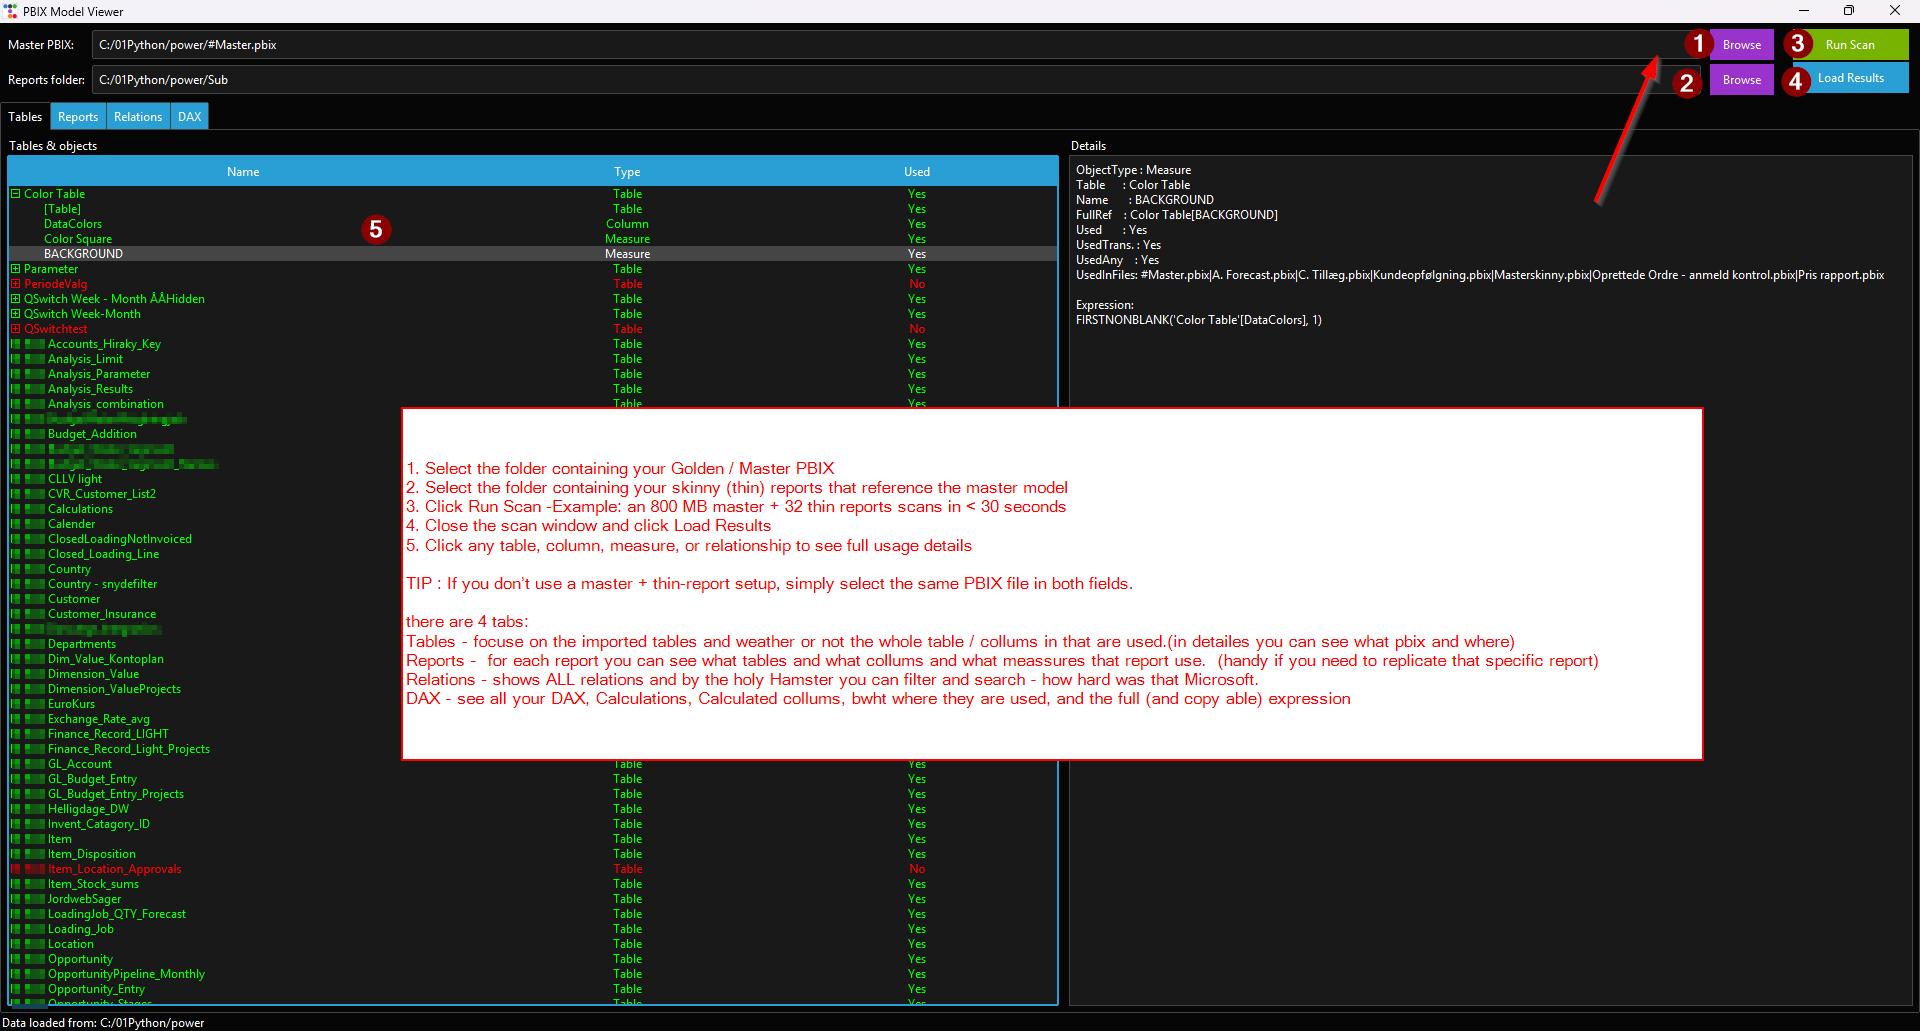Select the Country - snydefilter table
The width and height of the screenshot is (1920, 1031).
(x=102, y=584)
